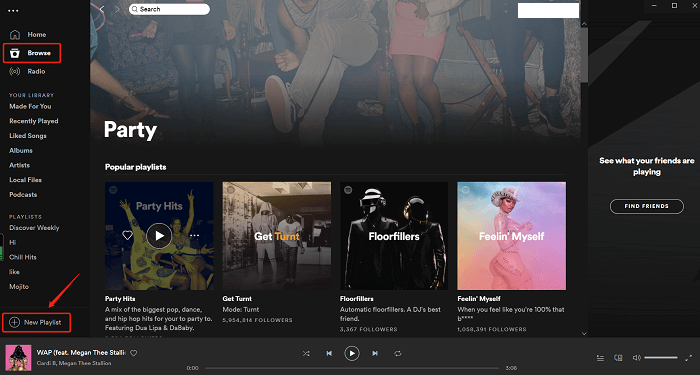Open Made For You library
The height and width of the screenshot is (375, 700).
[30, 106]
